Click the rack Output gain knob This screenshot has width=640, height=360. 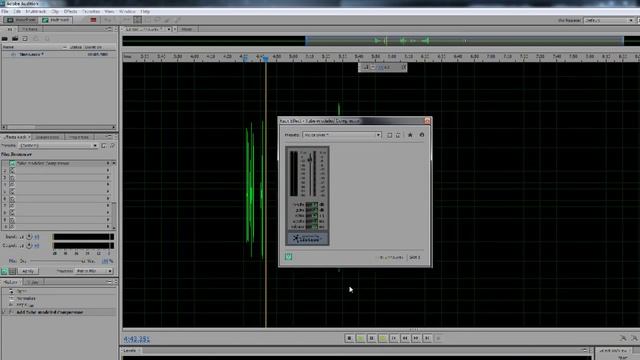[x=29, y=246]
